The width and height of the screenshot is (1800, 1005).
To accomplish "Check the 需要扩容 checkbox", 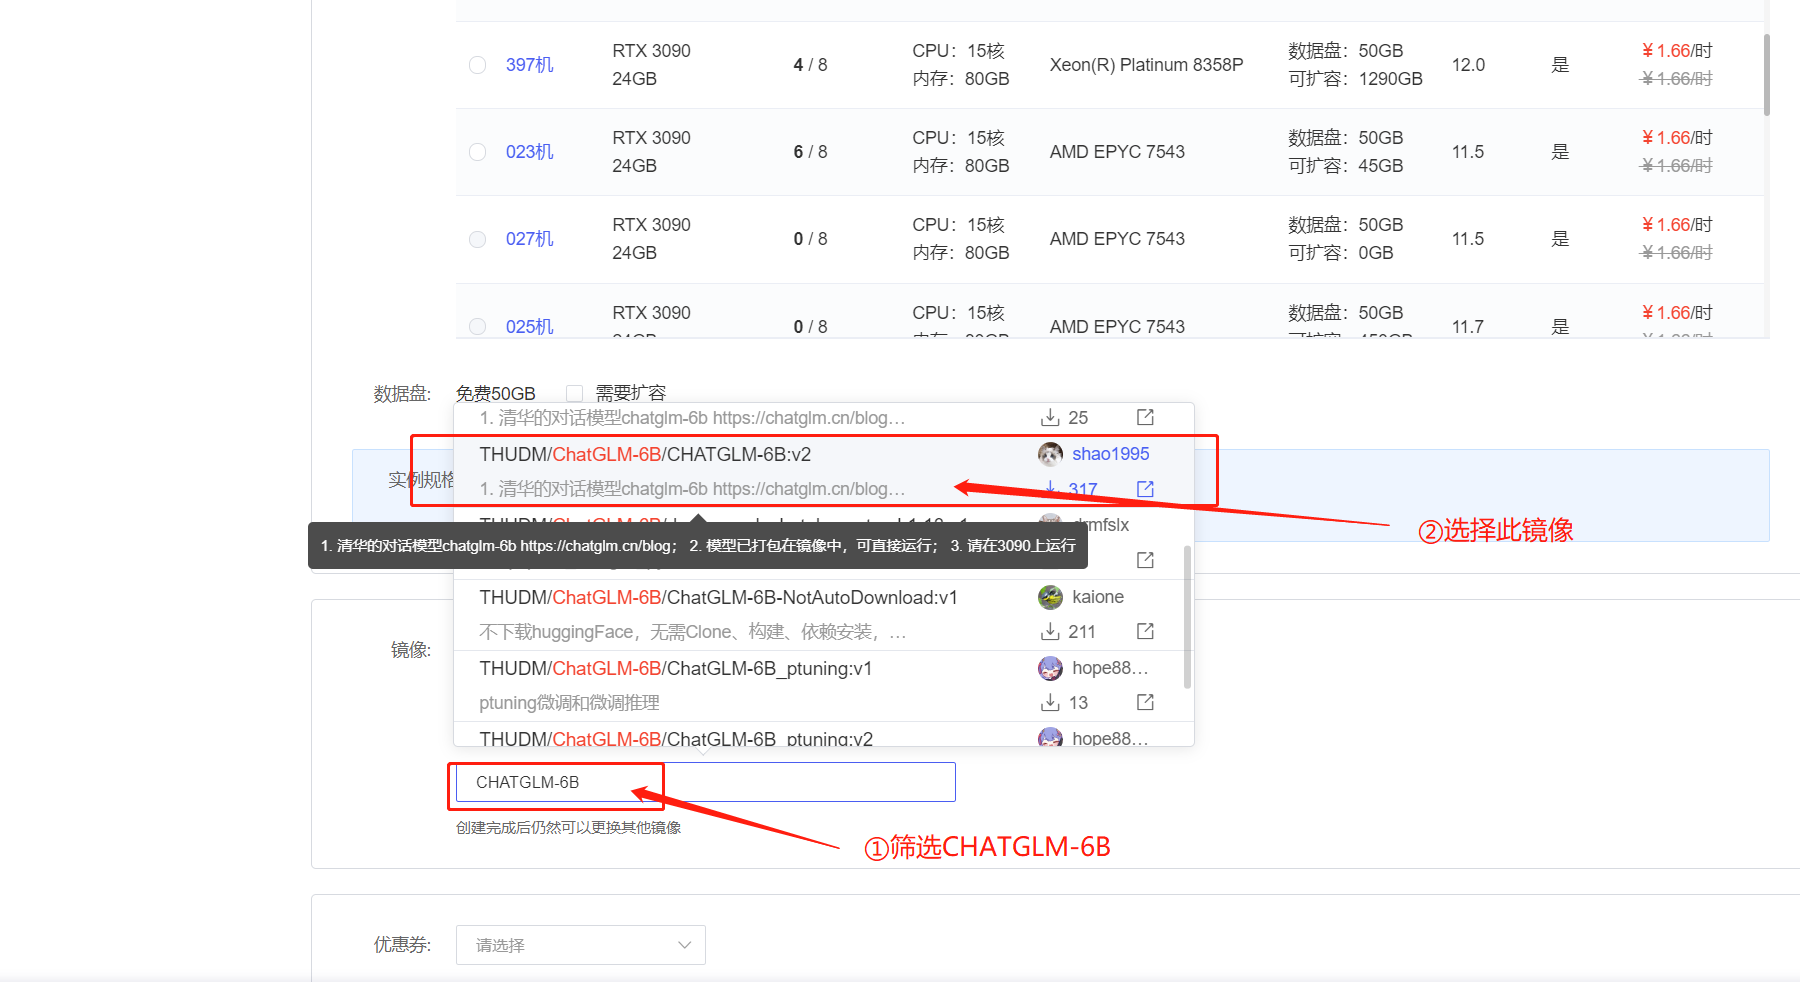I will pos(574,393).
